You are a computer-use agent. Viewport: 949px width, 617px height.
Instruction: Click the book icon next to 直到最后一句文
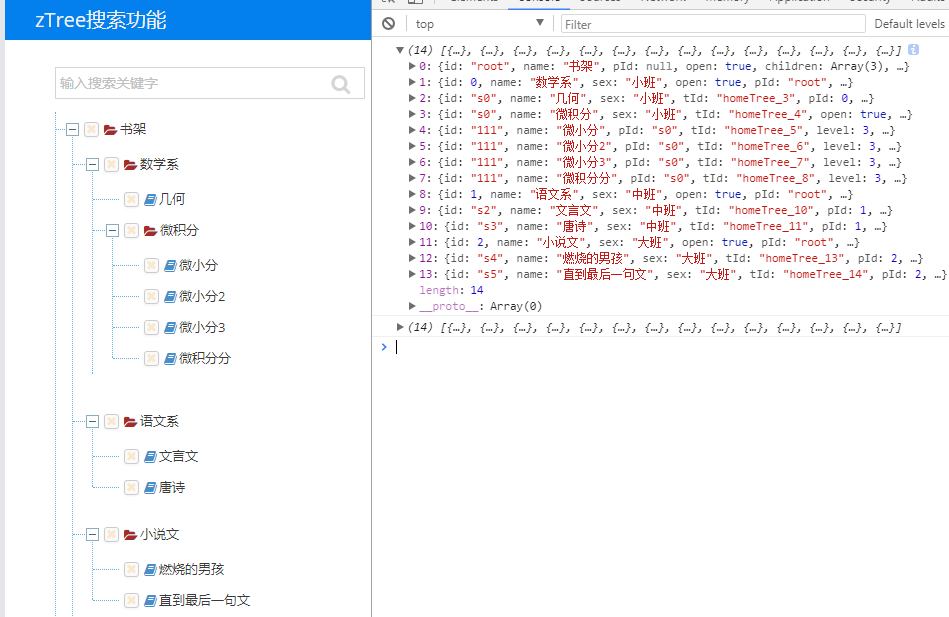click(150, 601)
